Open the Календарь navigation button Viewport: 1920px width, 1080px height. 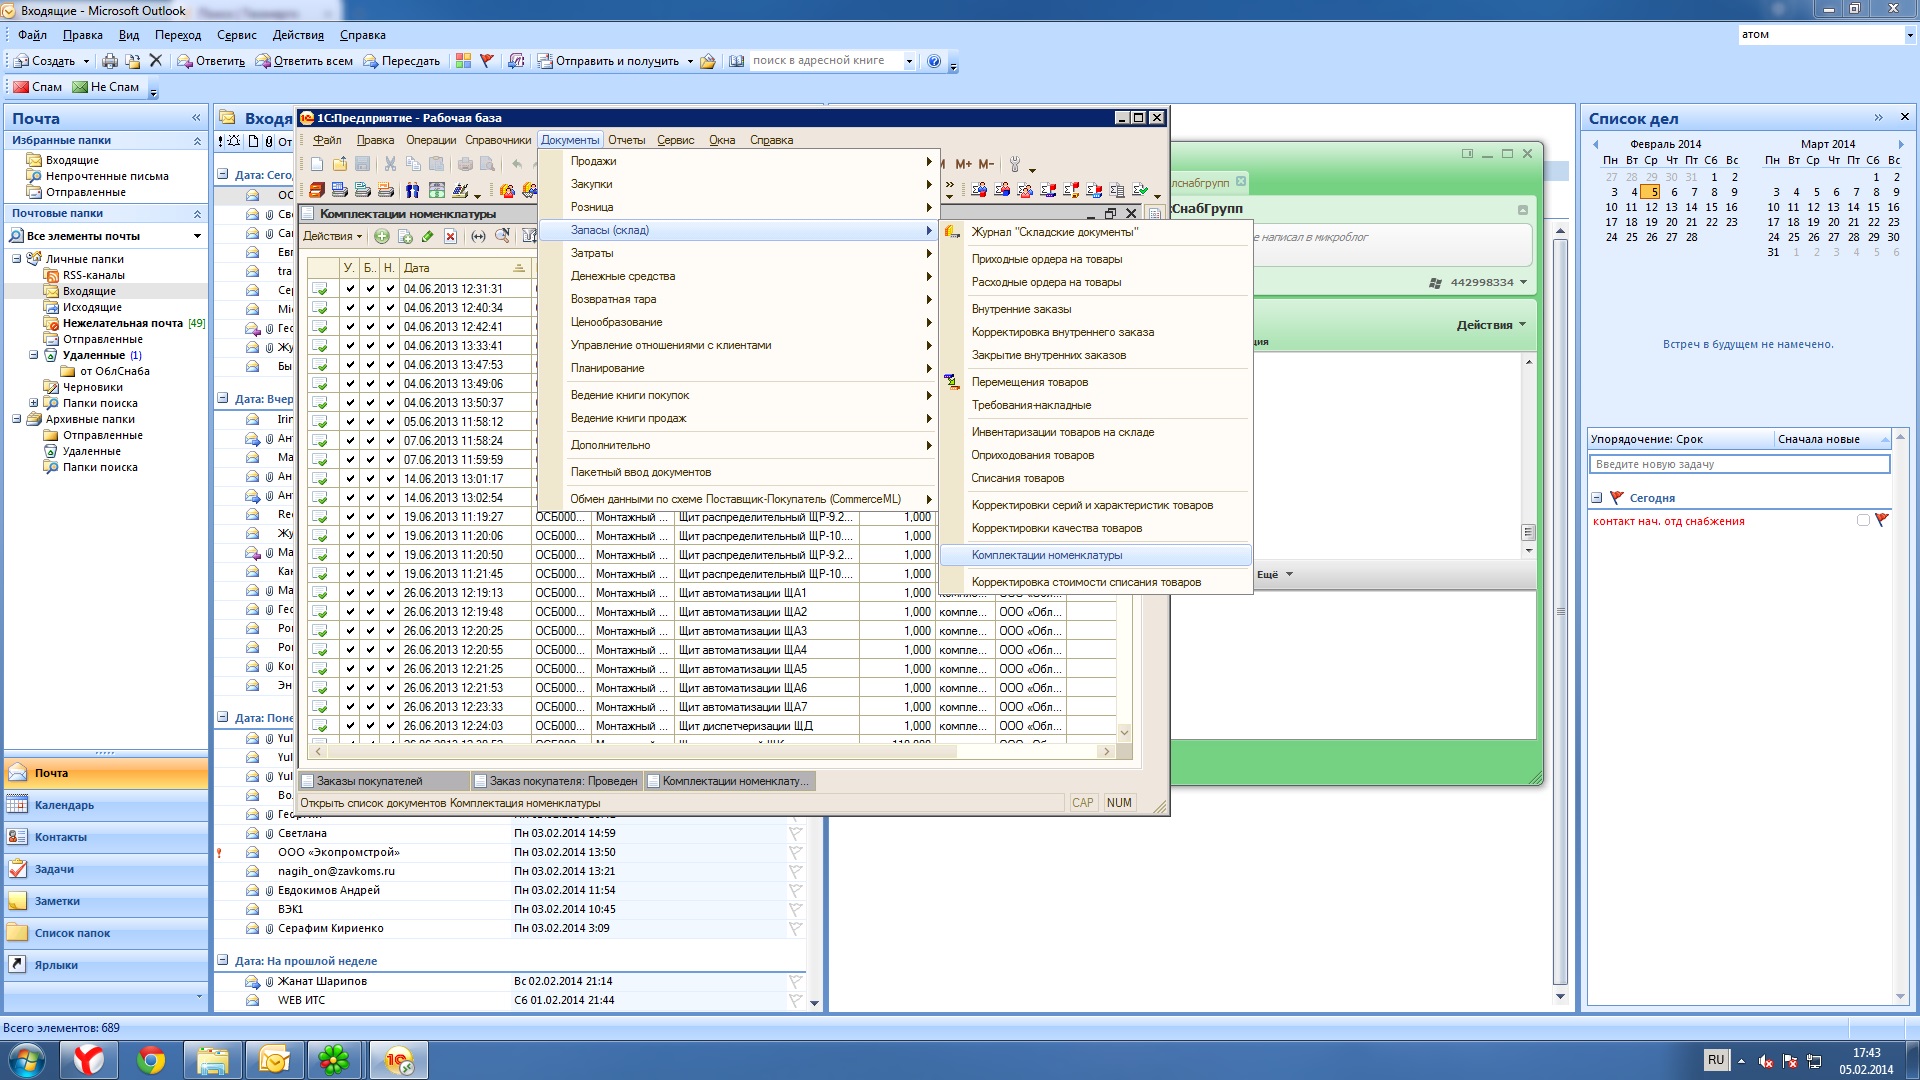click(106, 805)
